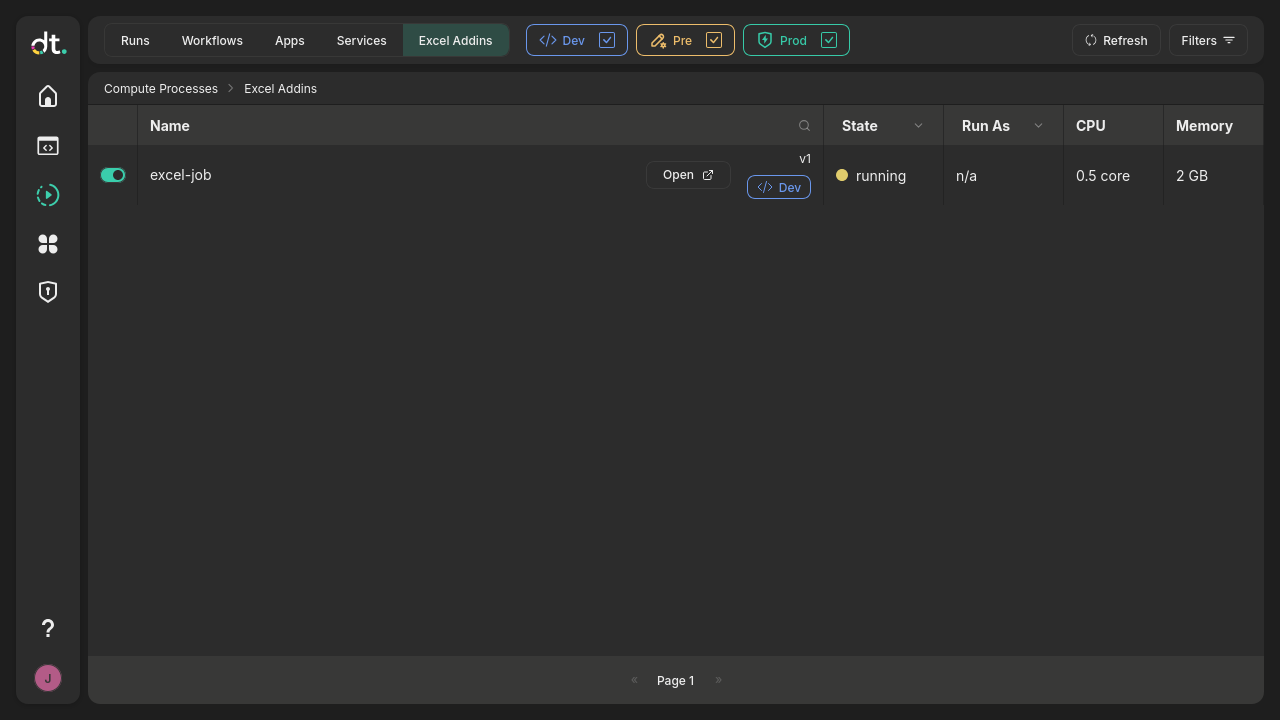Disable the excel-job toggle switch
Viewport: 1280px width, 720px height.
(113, 175)
